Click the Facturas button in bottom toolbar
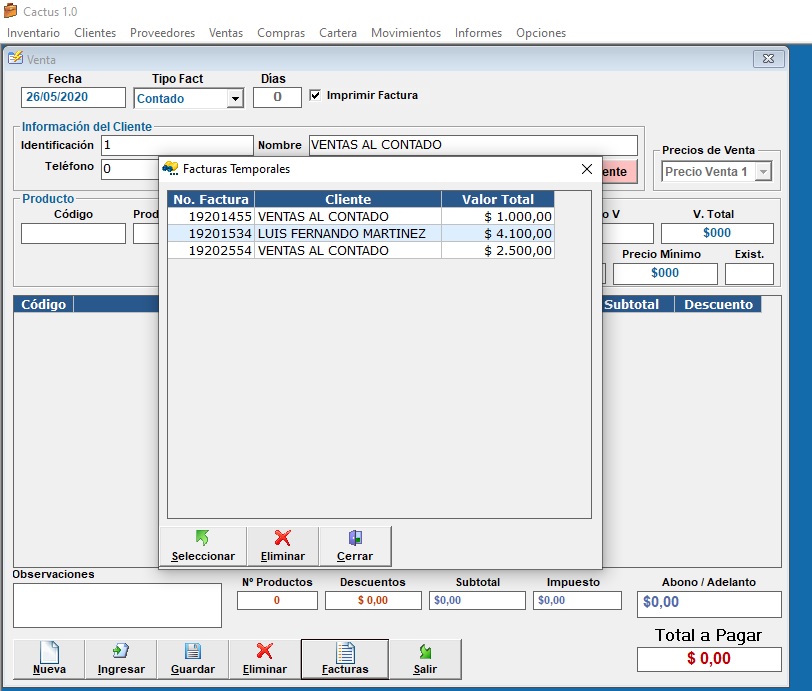Screen dimensions: 812x691 click(x=345, y=659)
